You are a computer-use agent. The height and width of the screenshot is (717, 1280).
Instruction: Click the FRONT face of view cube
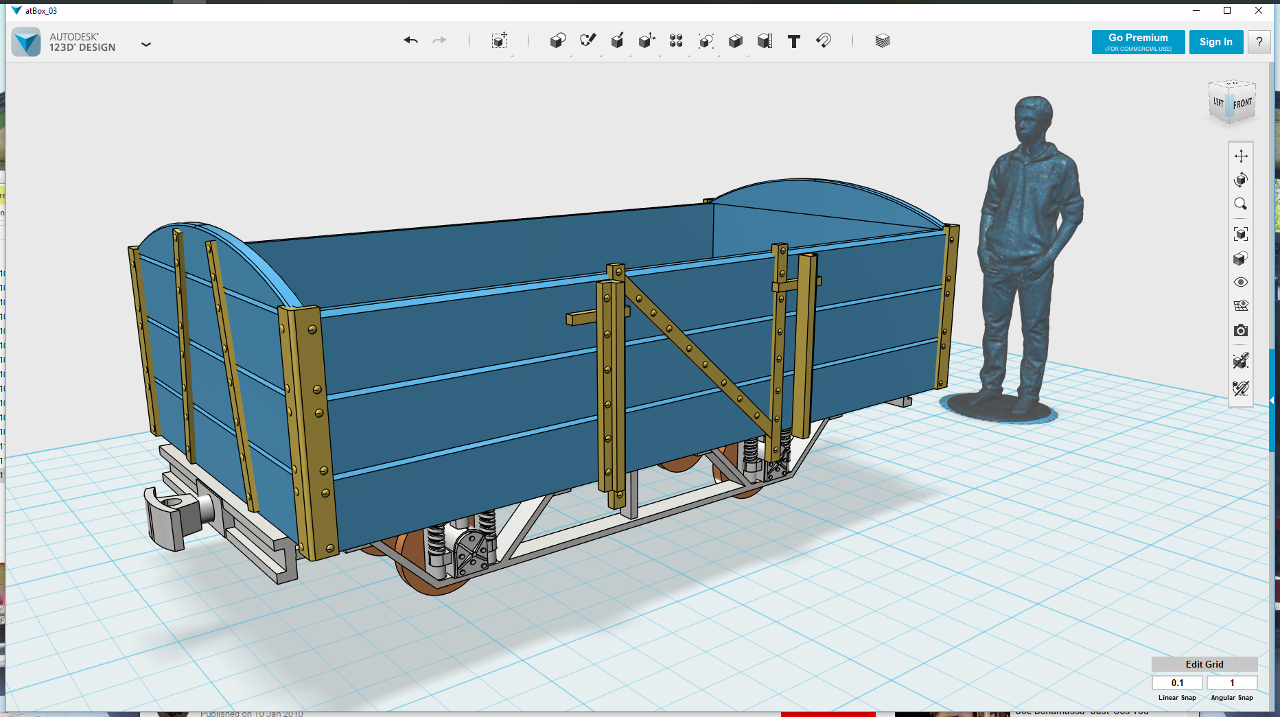coord(1241,104)
